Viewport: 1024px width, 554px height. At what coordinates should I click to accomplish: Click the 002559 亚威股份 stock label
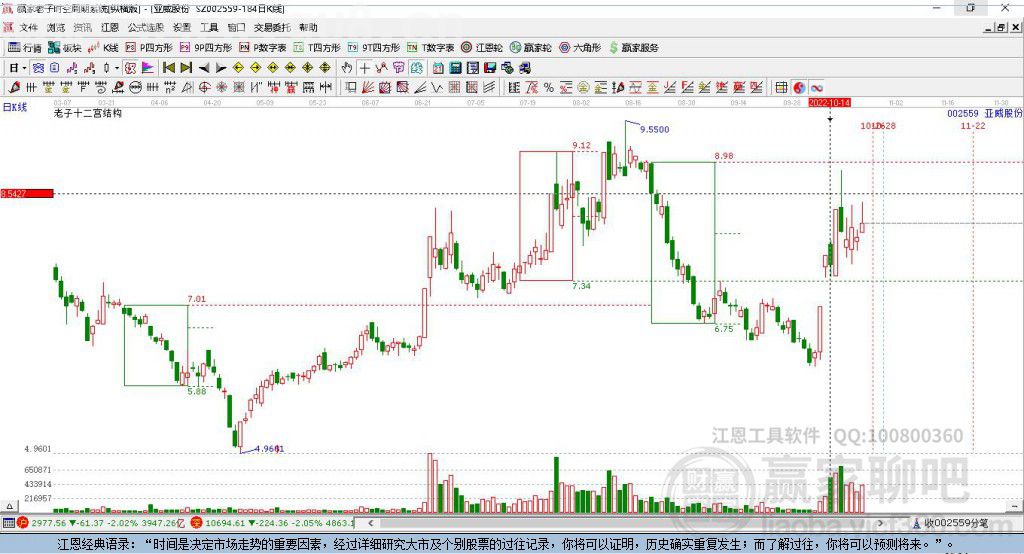[x=984, y=114]
